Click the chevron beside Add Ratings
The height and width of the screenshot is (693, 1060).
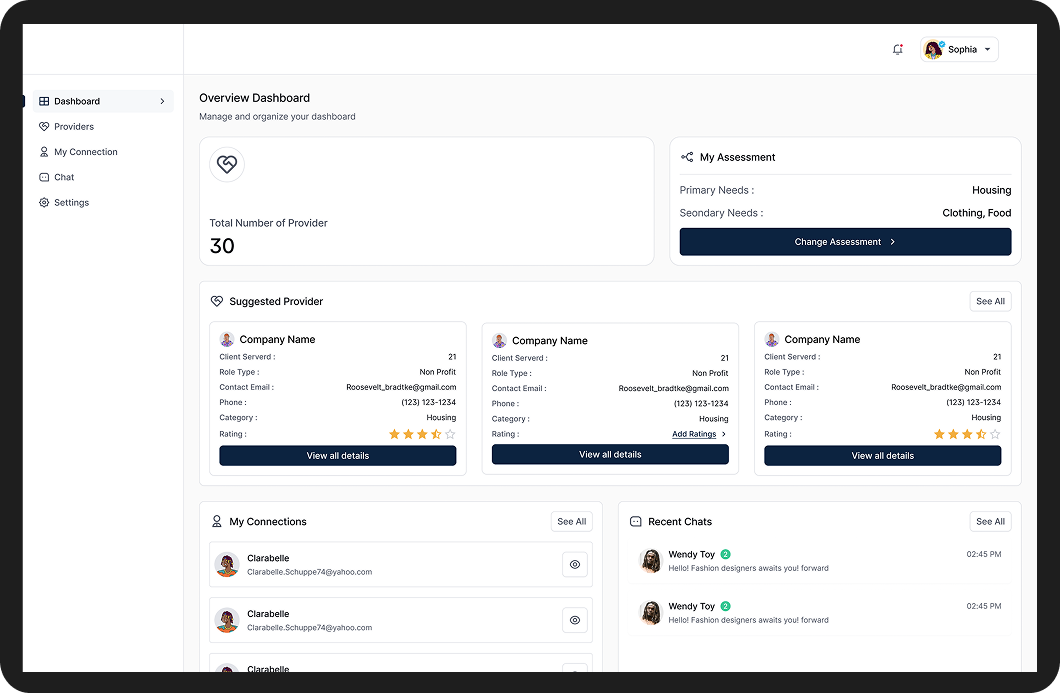724,434
